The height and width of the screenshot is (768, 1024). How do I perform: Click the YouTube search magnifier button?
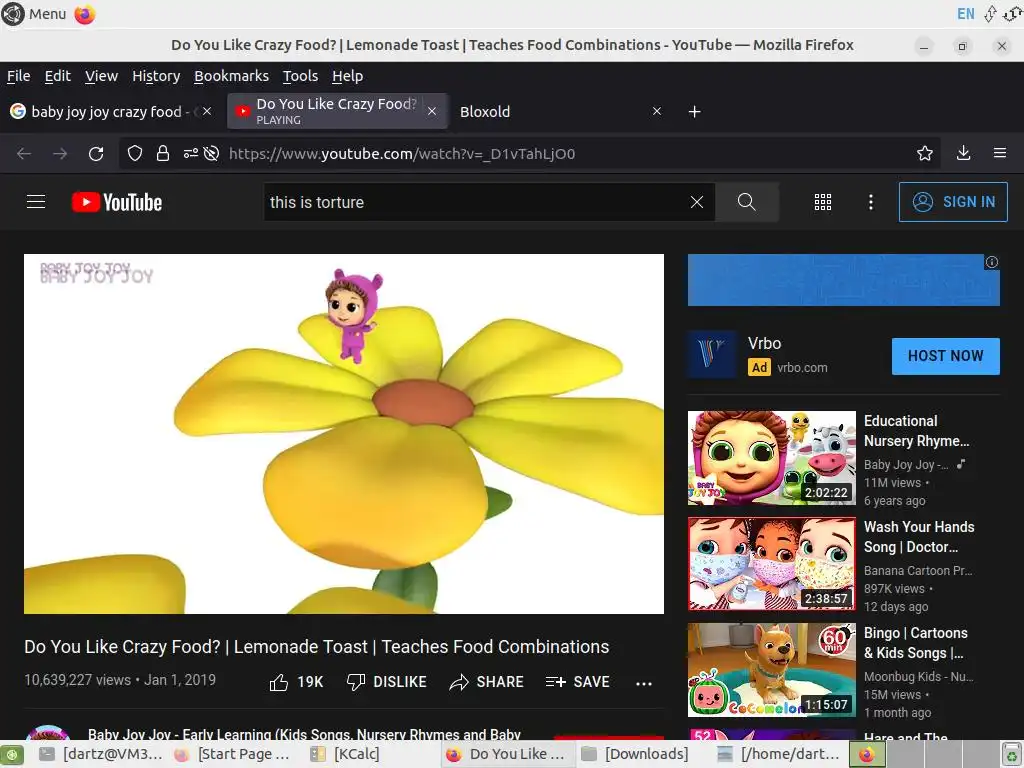click(747, 202)
